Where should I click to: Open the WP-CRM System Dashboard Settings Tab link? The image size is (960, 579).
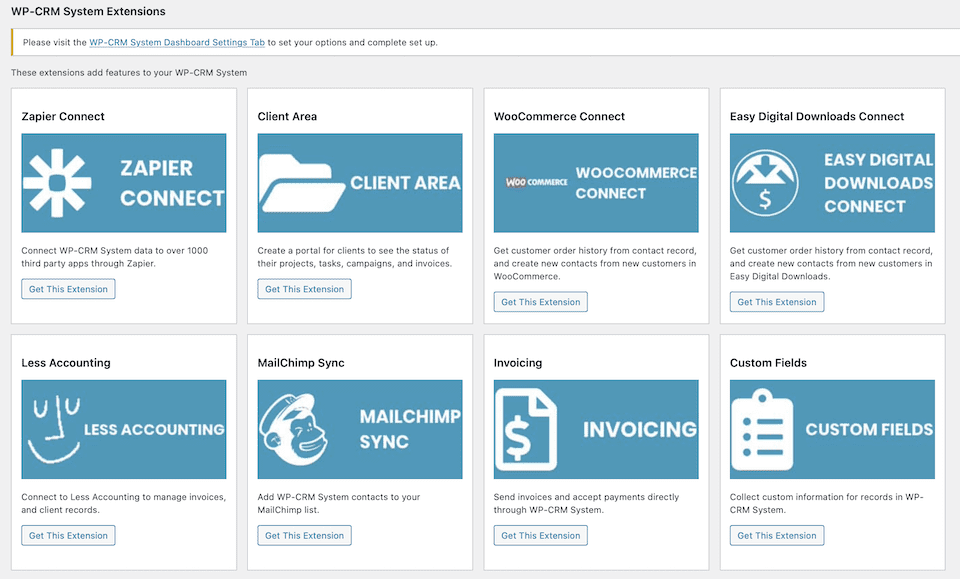[177, 42]
